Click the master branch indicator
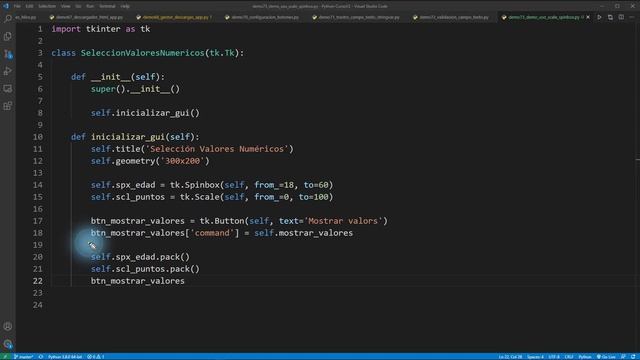This screenshot has width=640, height=360. tap(23, 357)
